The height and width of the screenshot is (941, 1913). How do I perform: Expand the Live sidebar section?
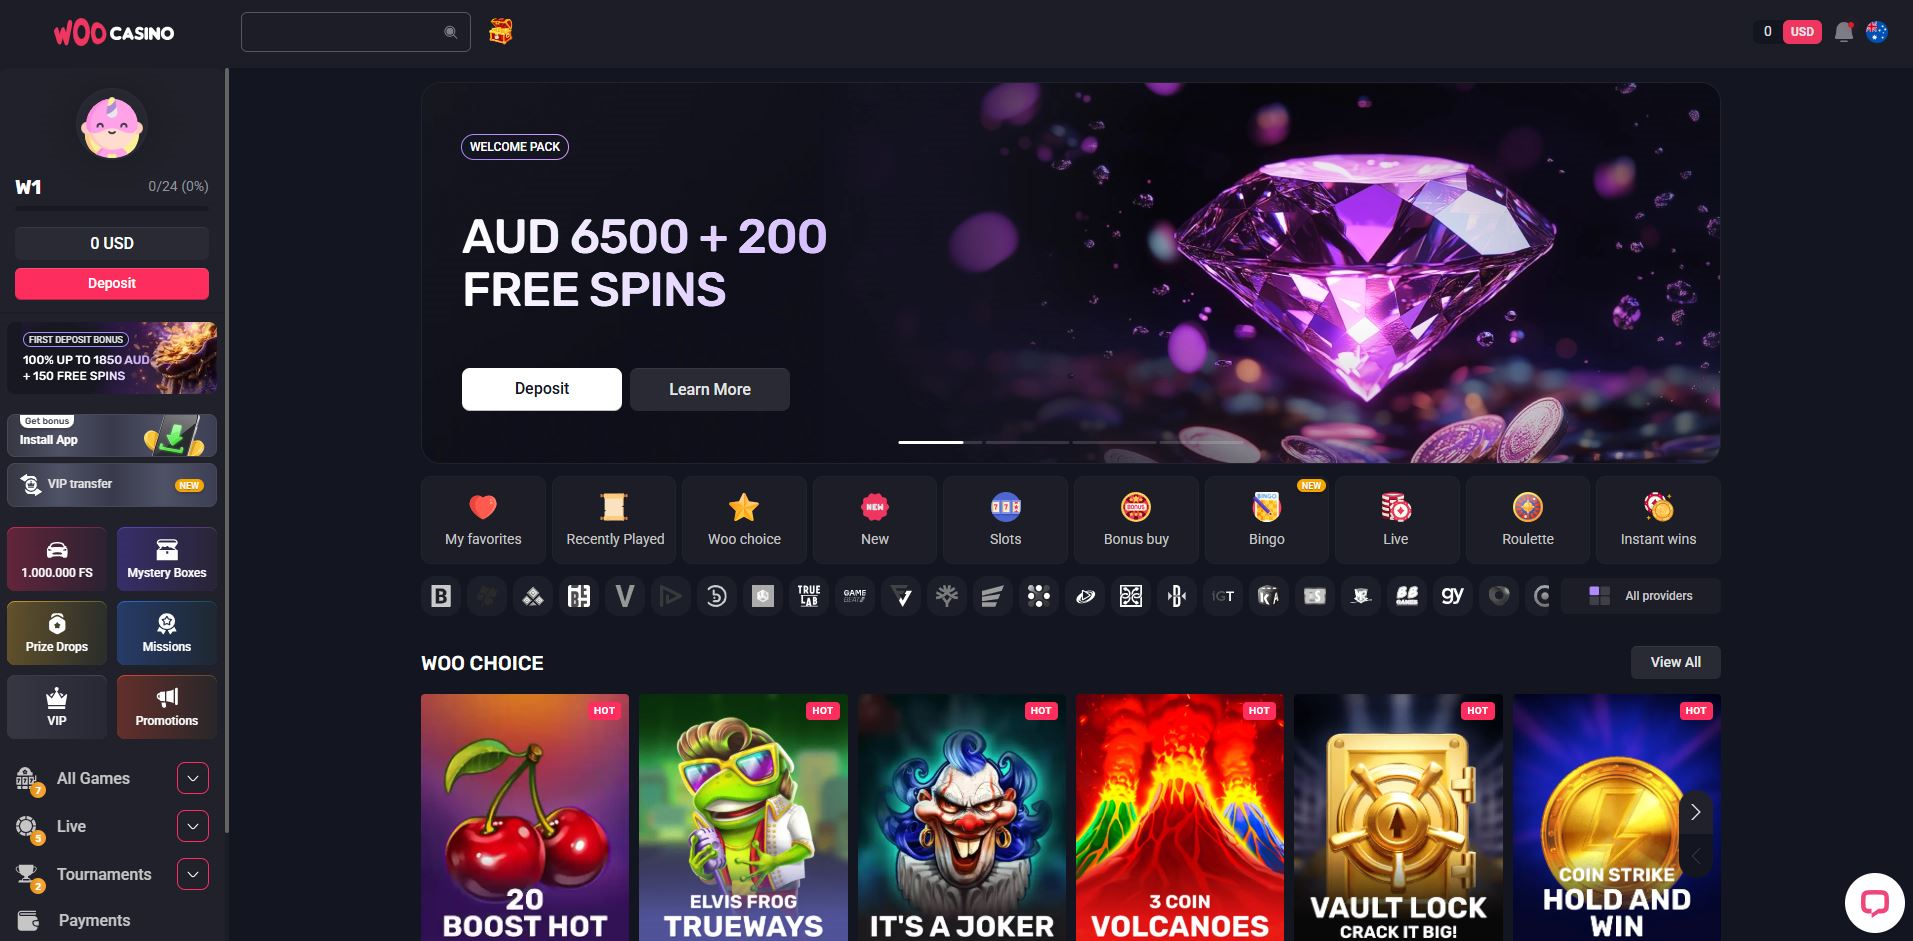coord(193,826)
